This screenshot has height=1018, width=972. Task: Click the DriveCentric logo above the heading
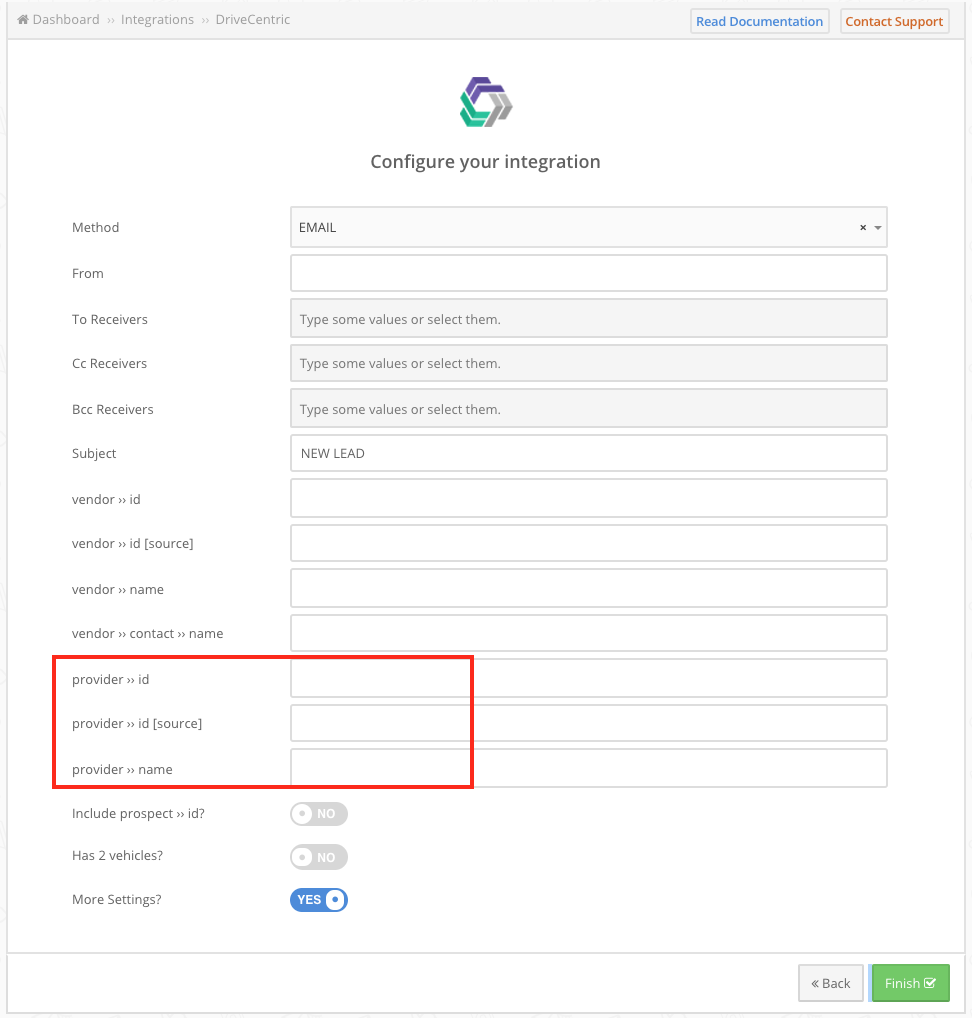pyautogui.click(x=486, y=102)
